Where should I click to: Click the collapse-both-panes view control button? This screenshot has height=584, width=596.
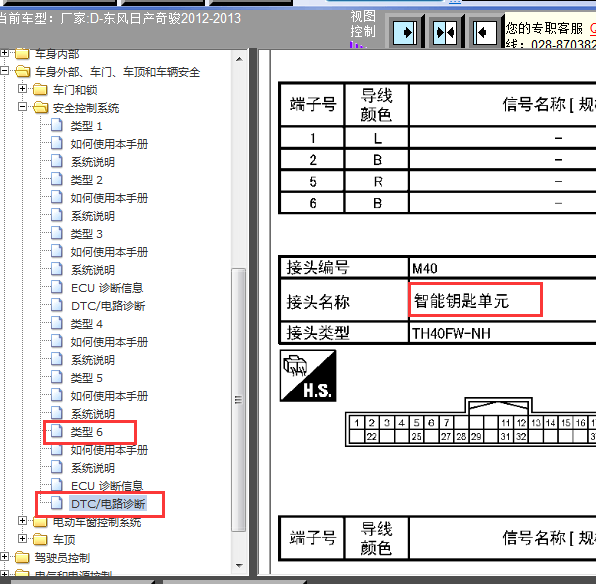(445, 32)
